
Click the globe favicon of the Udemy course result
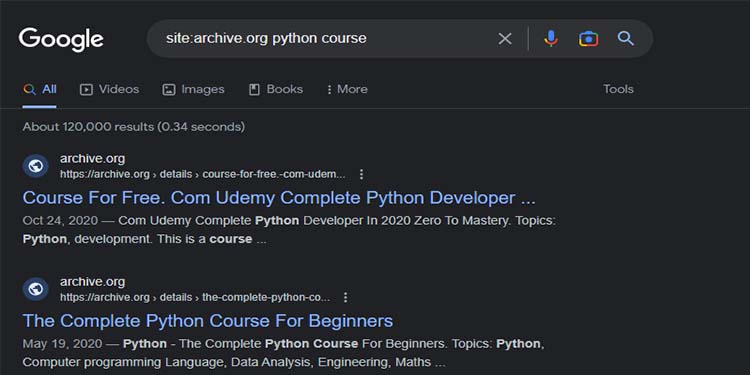(x=35, y=166)
